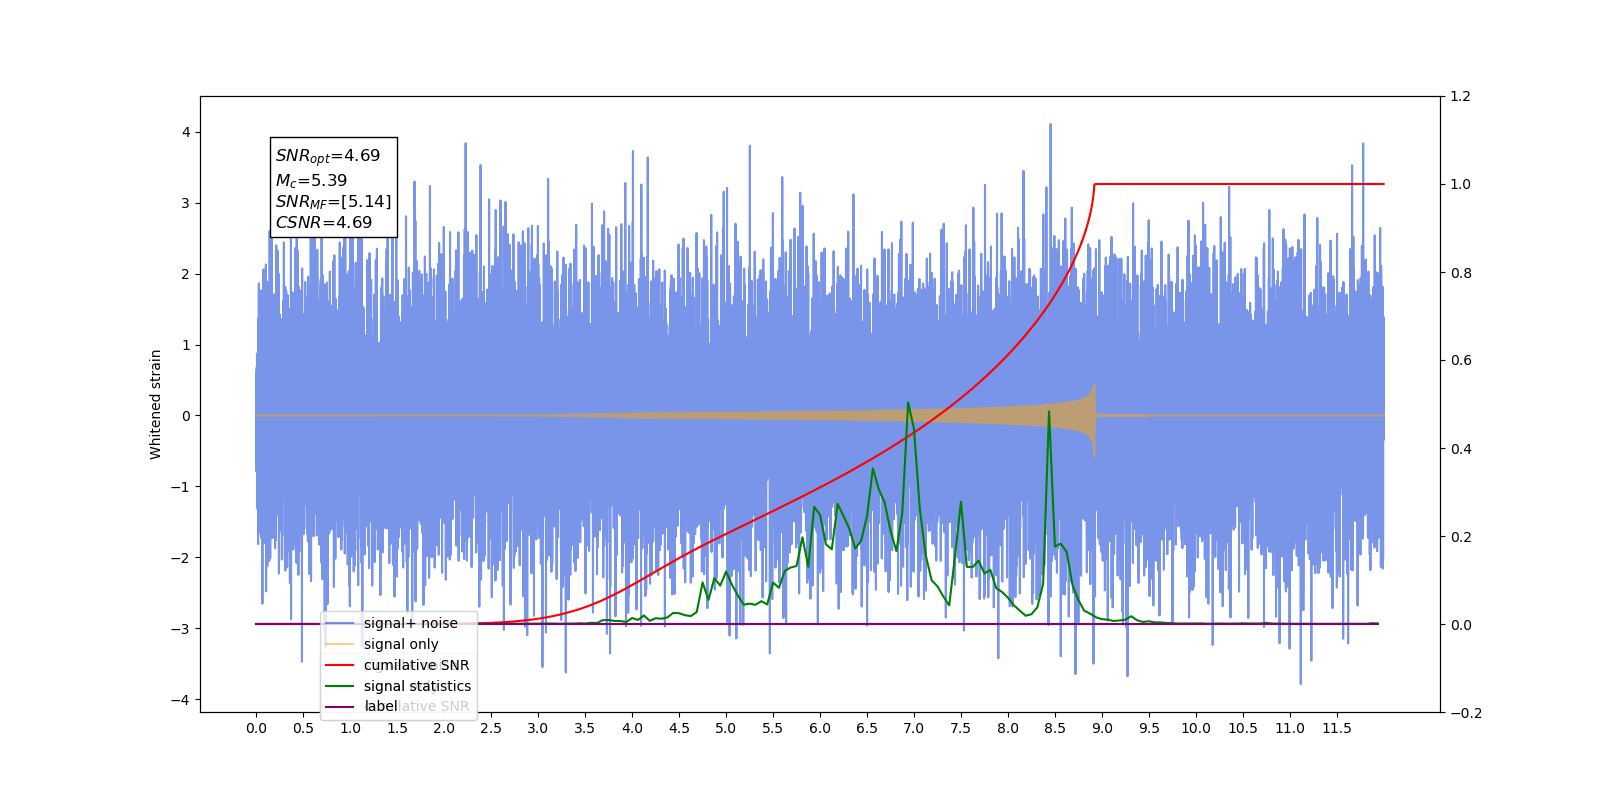Click the x-axis tick label 5.5

tap(773, 729)
